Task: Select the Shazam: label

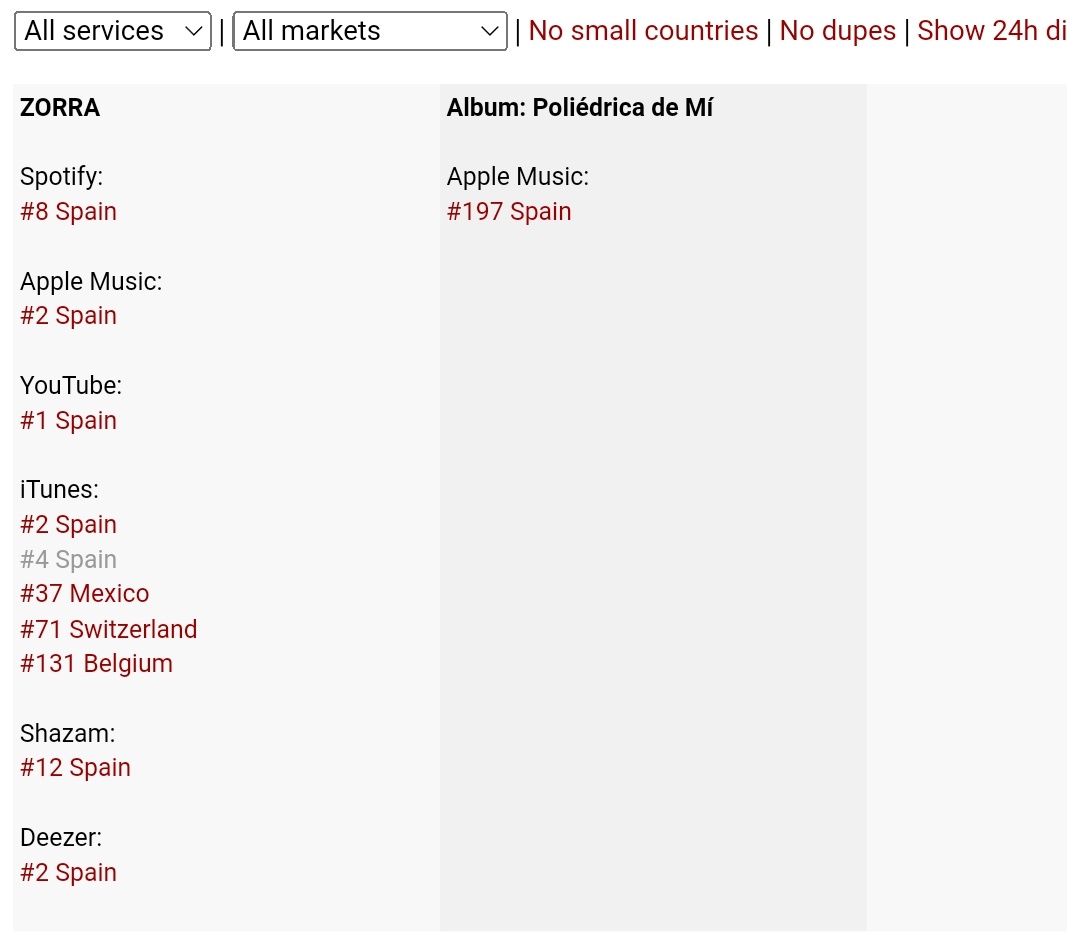Action: pyautogui.click(x=67, y=734)
